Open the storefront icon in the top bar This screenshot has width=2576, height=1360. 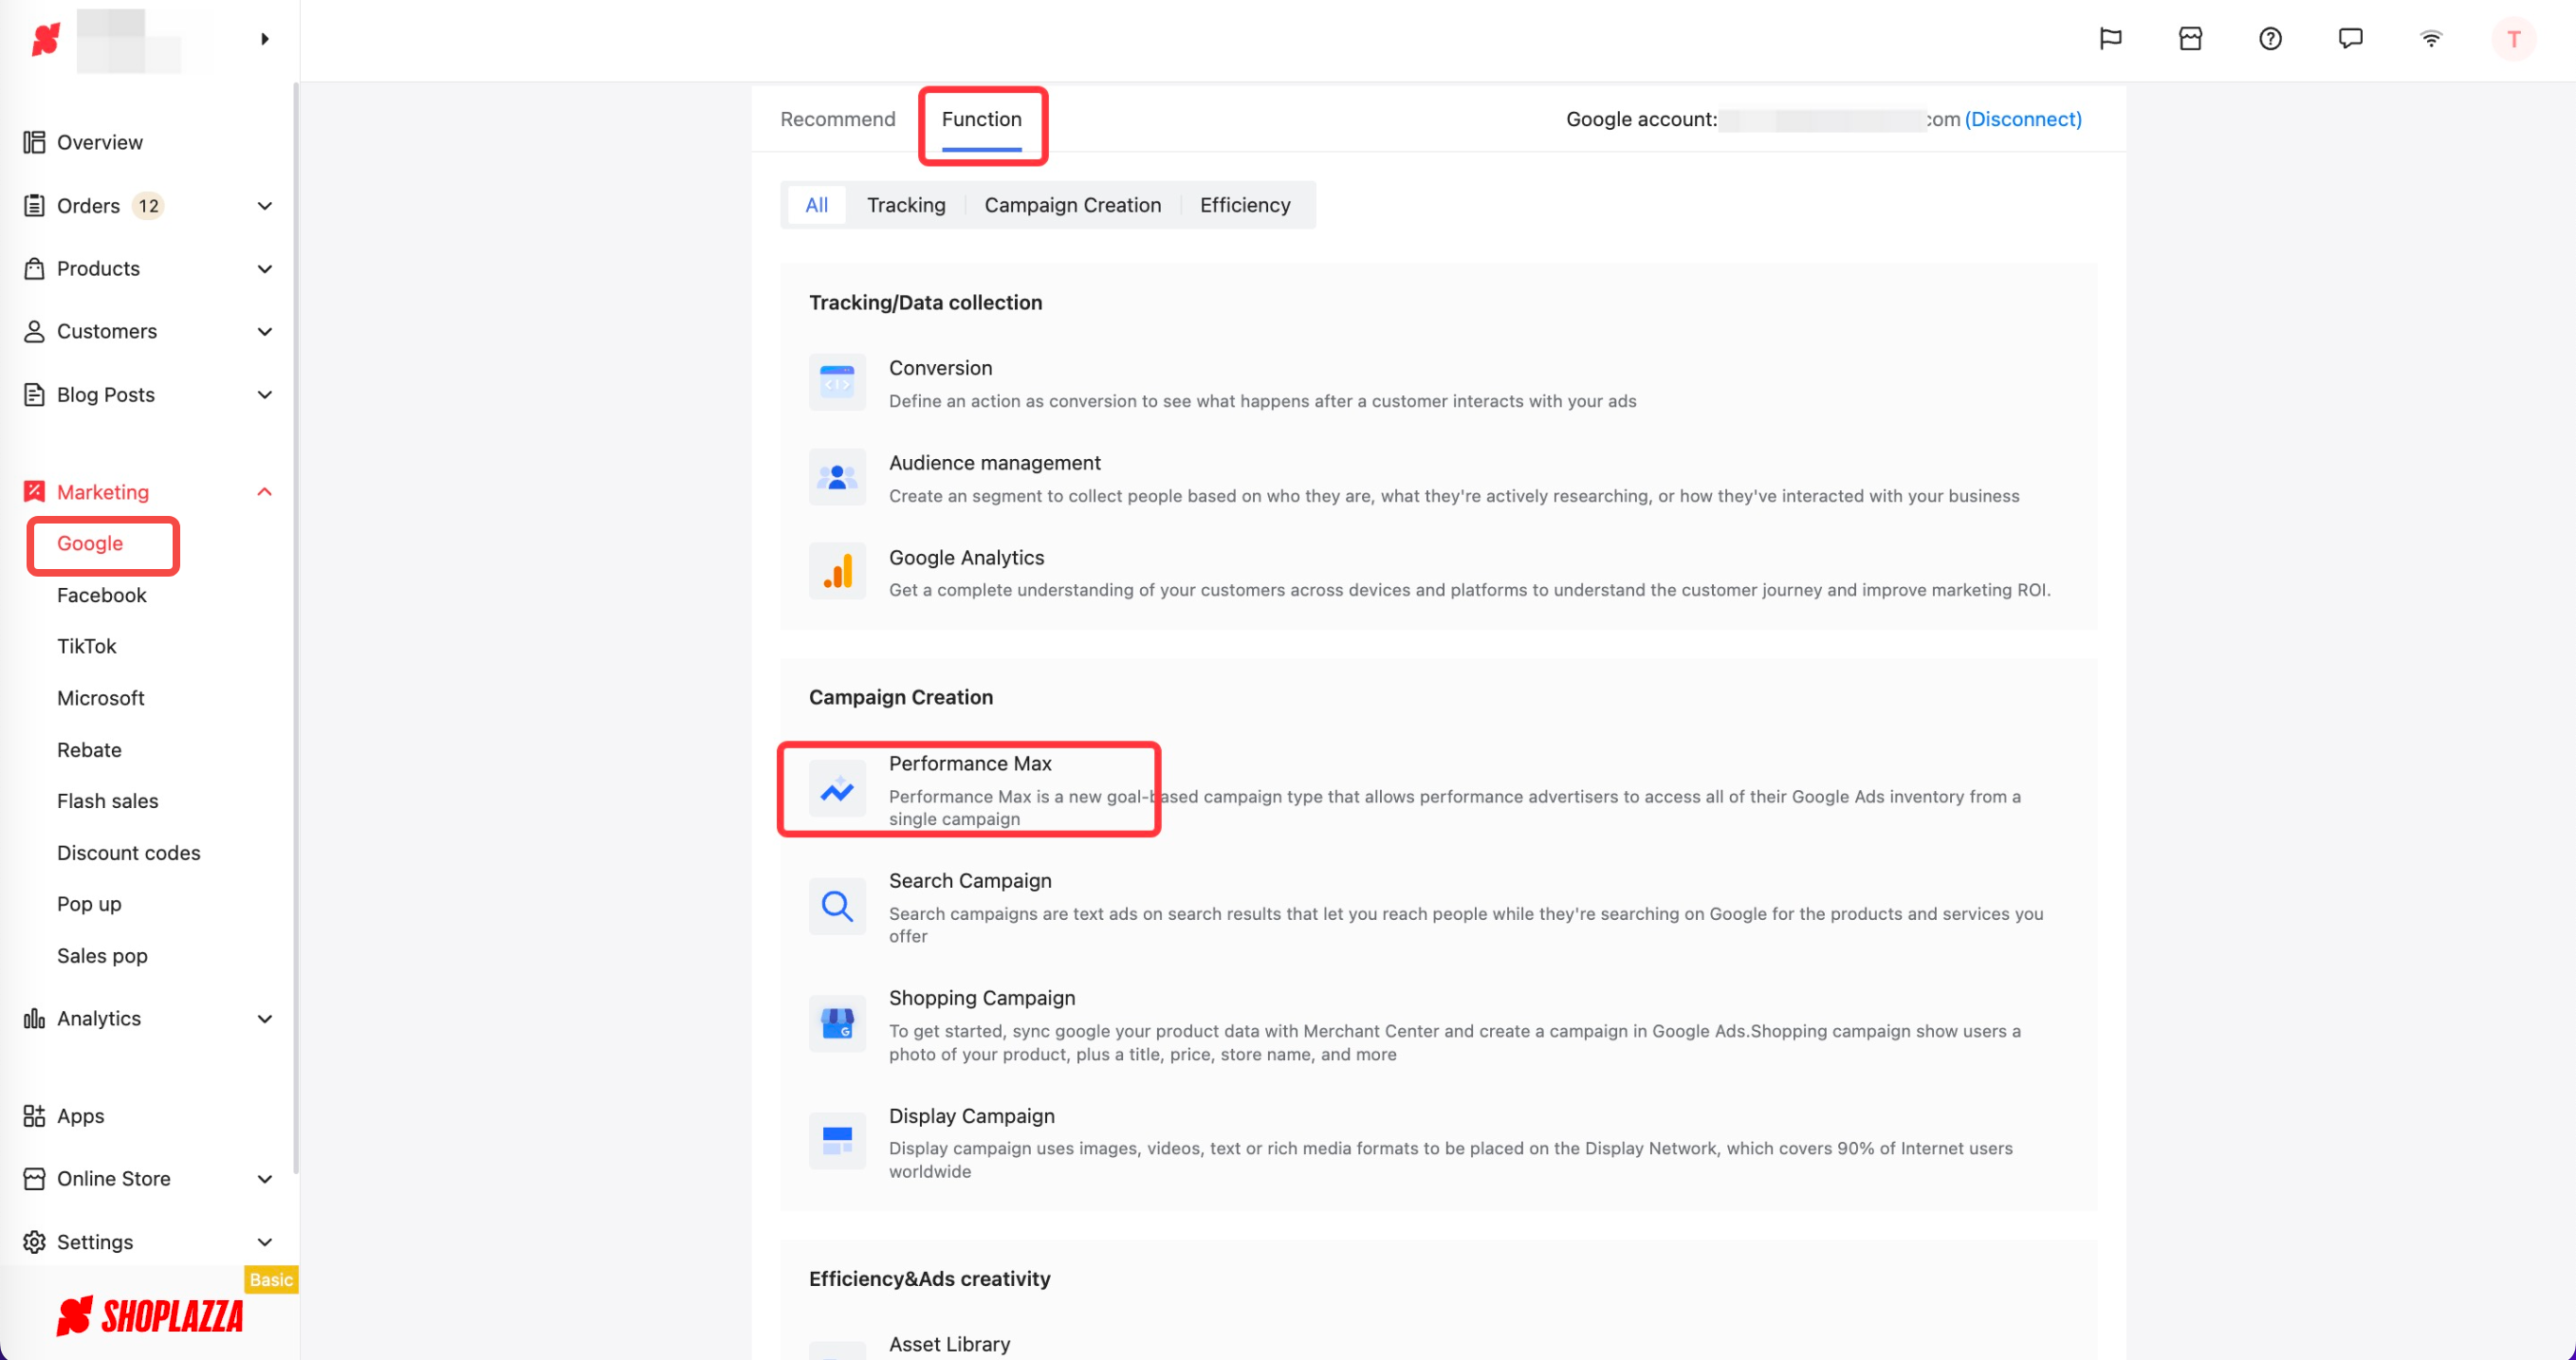point(2190,39)
